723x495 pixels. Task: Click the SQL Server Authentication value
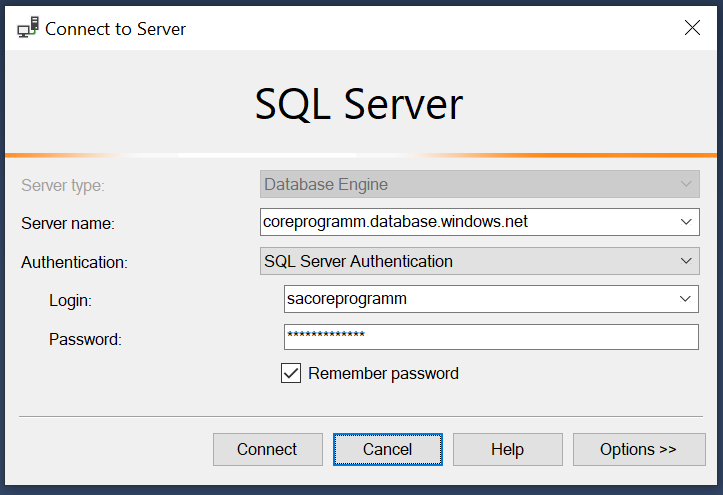[358, 261]
